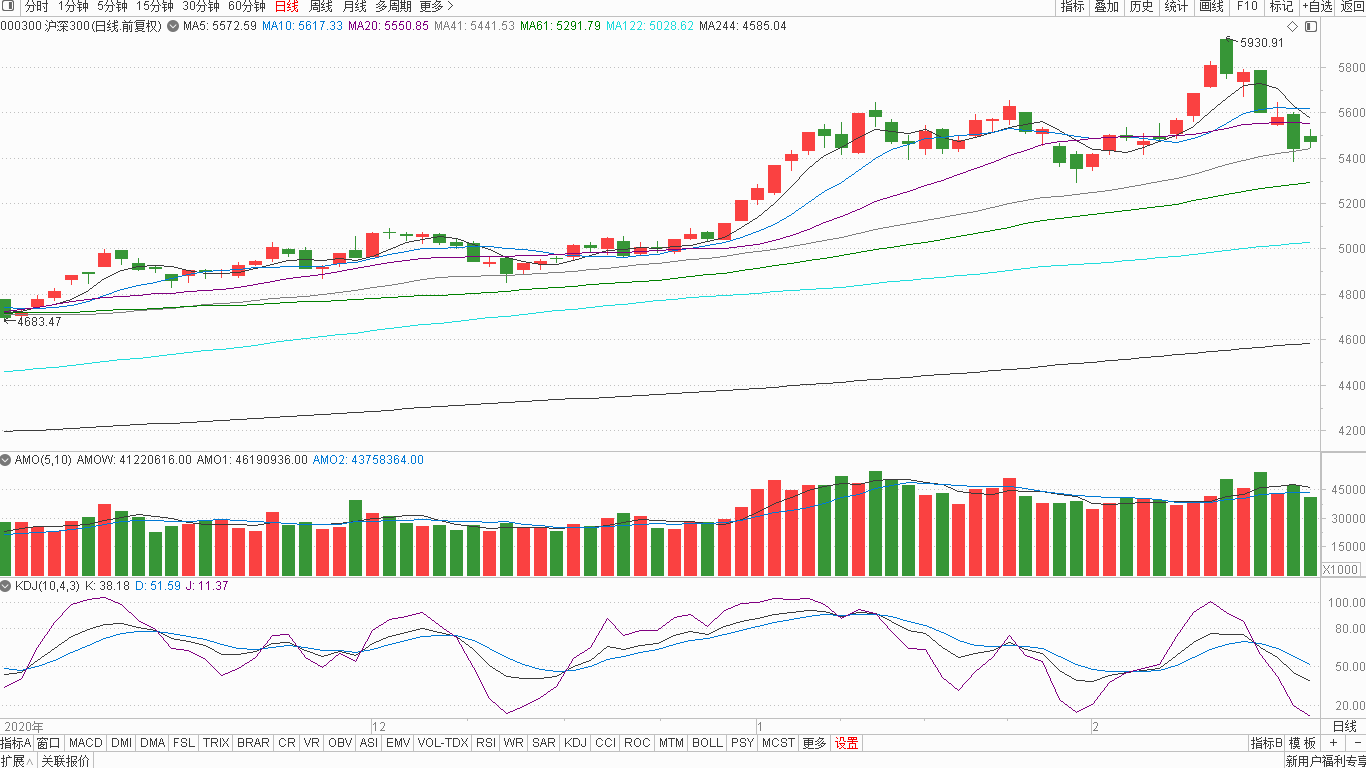1366x768 pixels.
Task: Expand the AMO indicator dropdown arrow
Action: (x=7, y=460)
